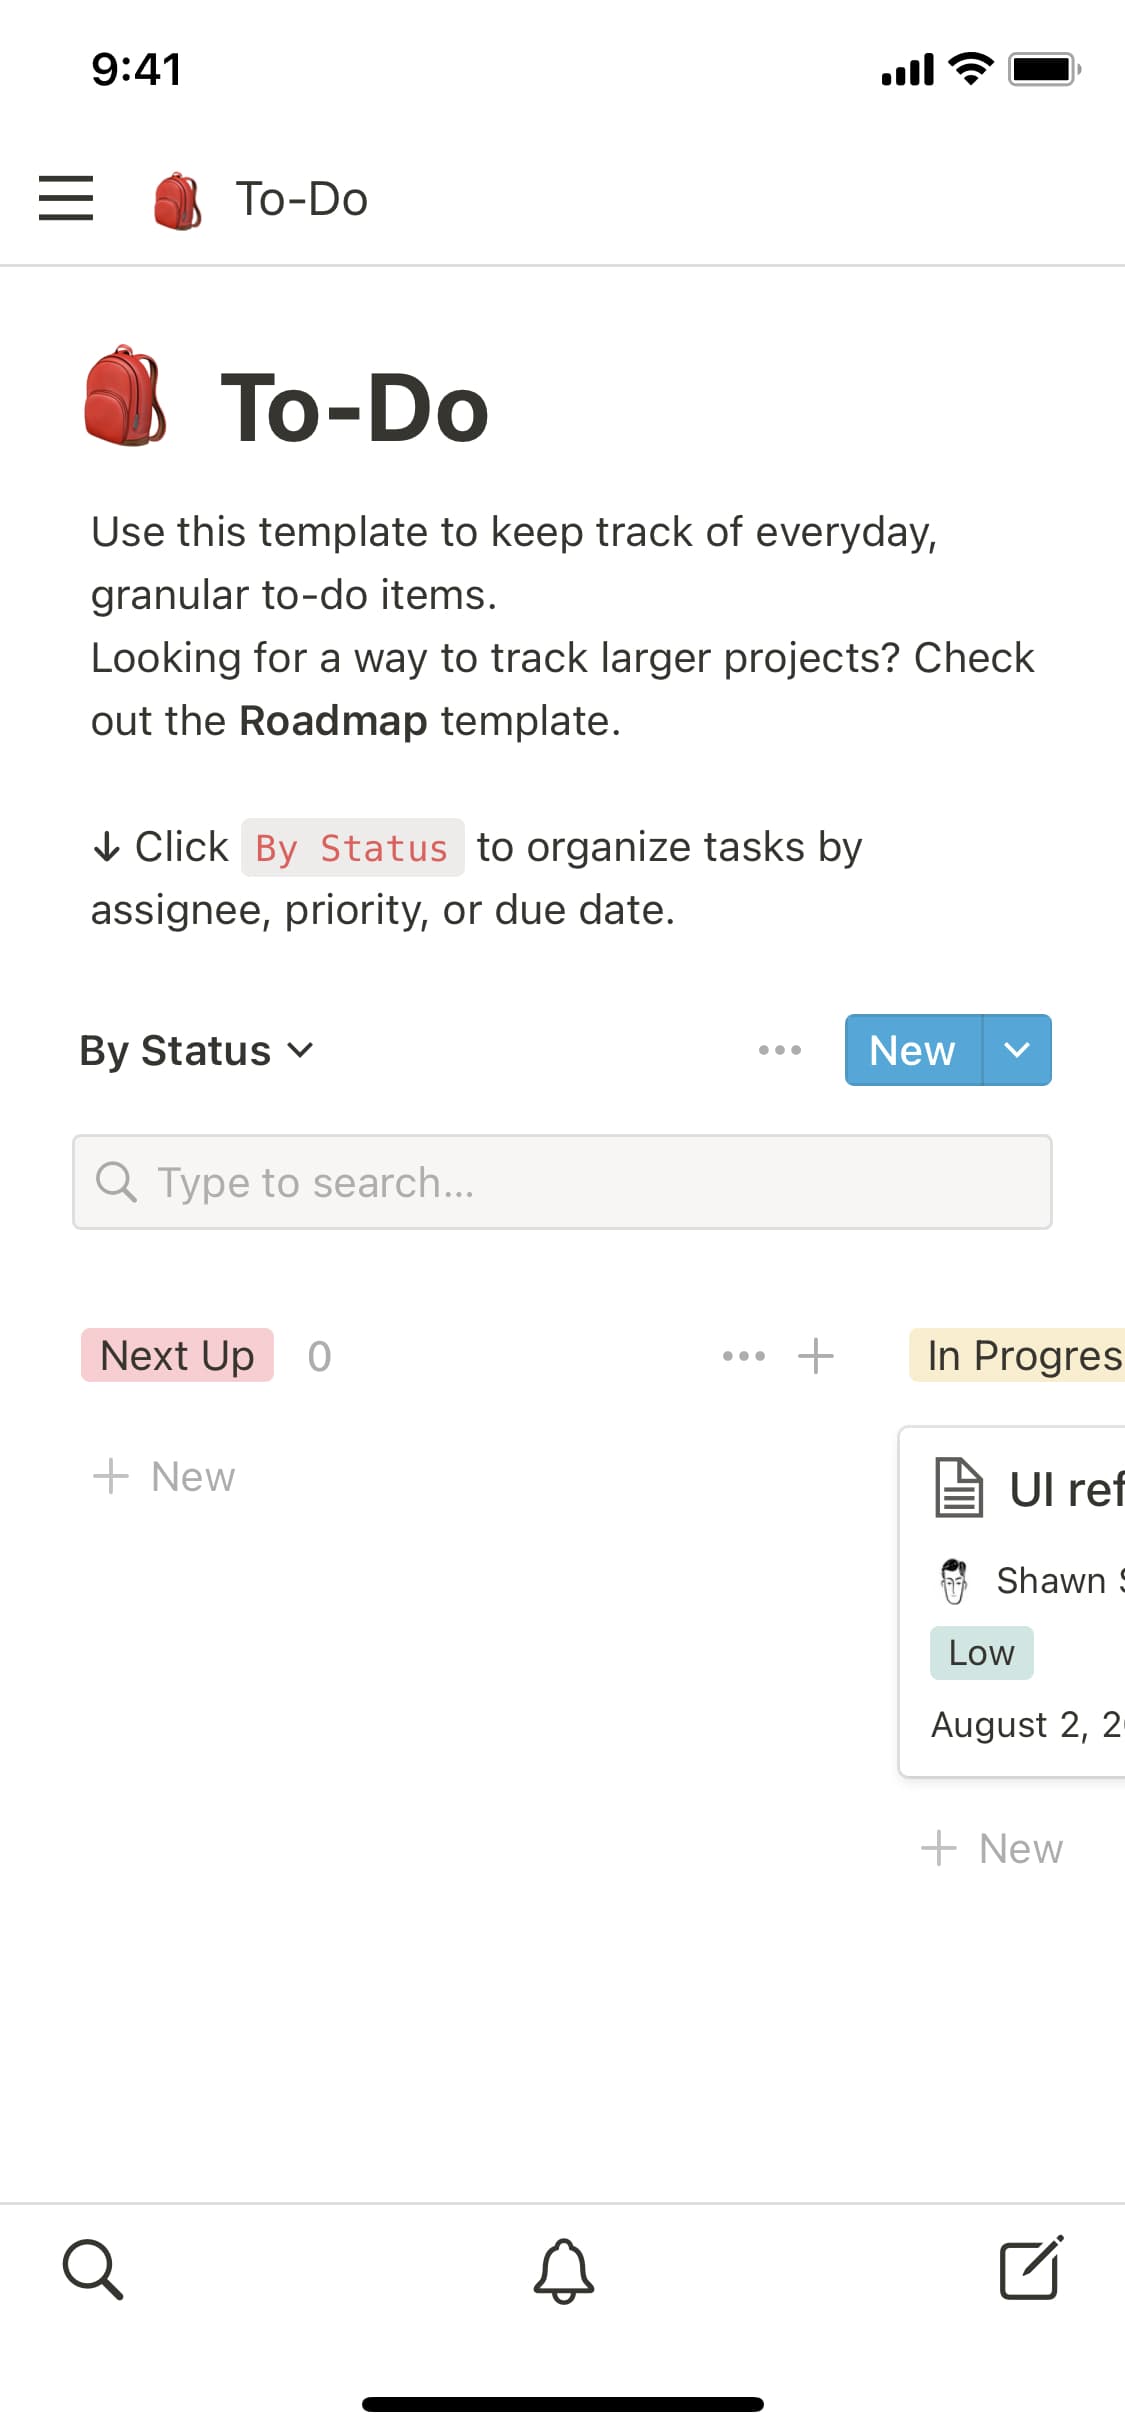Create a task with the New button
Image resolution: width=1125 pixels, height=2436 pixels.
[911, 1050]
